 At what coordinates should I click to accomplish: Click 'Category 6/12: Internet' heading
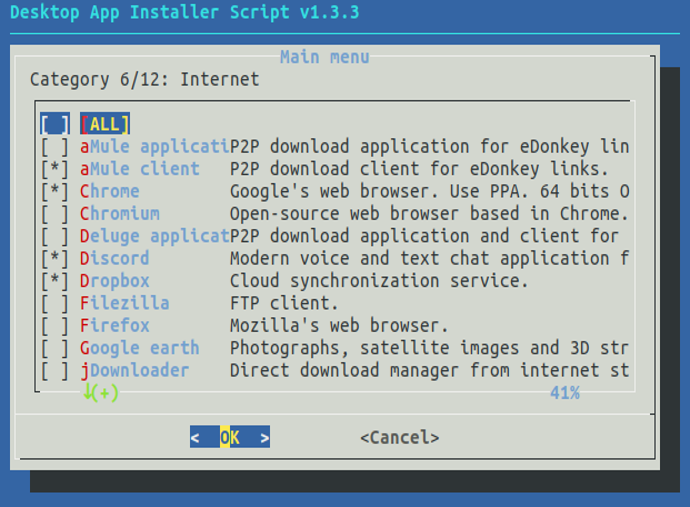tap(144, 80)
